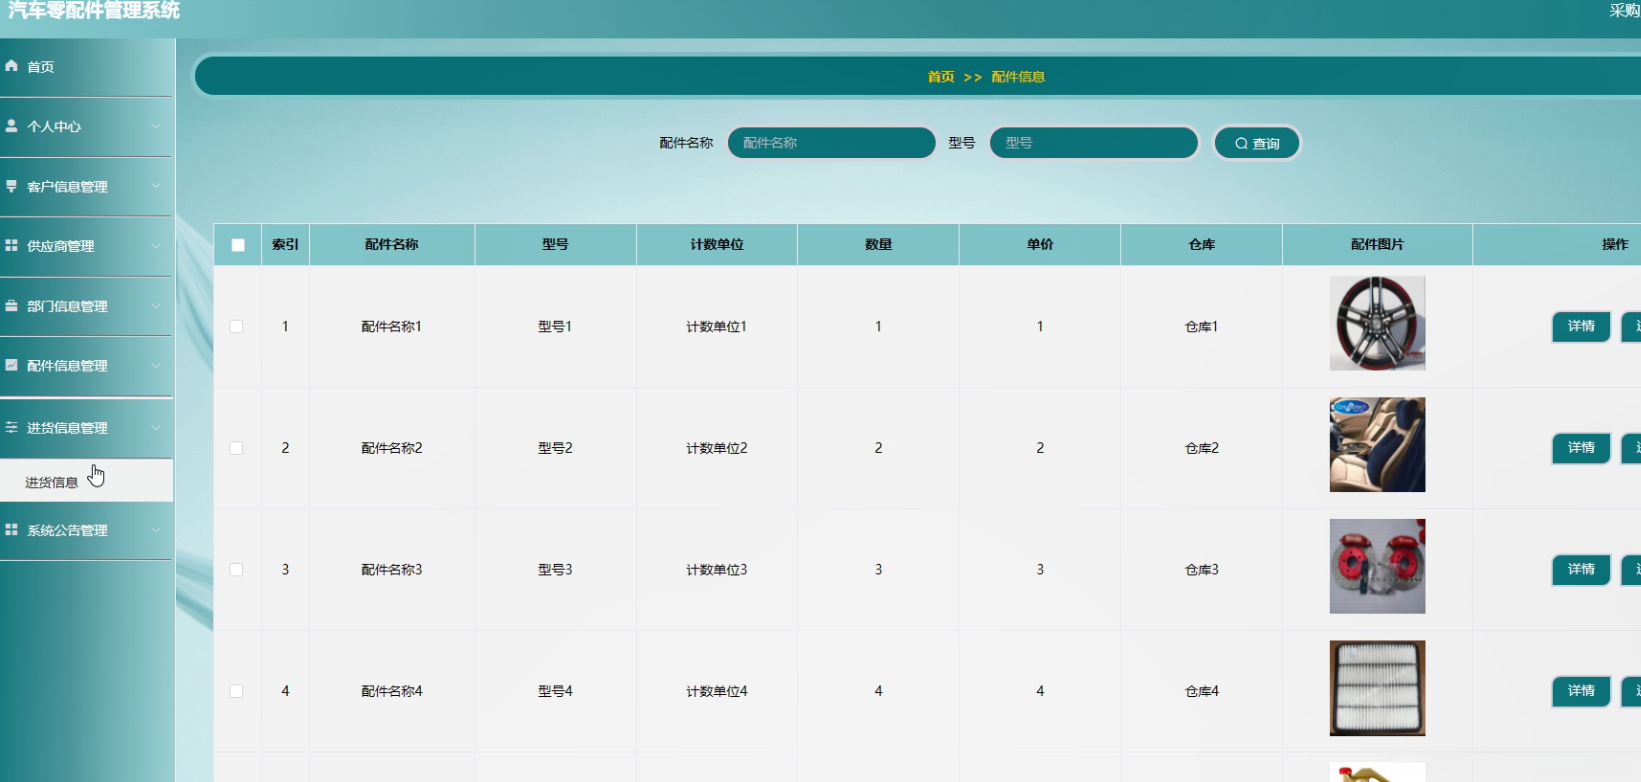Select the checkbox for row 配件名称3
The width and height of the screenshot is (1641, 782).
[x=236, y=570]
